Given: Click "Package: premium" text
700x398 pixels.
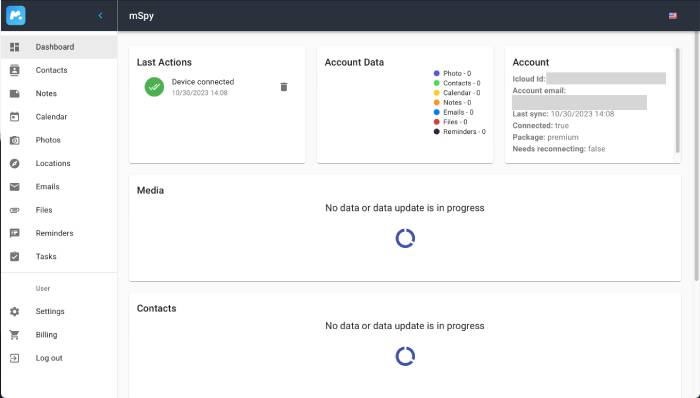Looking at the screenshot, I should [x=545, y=137].
